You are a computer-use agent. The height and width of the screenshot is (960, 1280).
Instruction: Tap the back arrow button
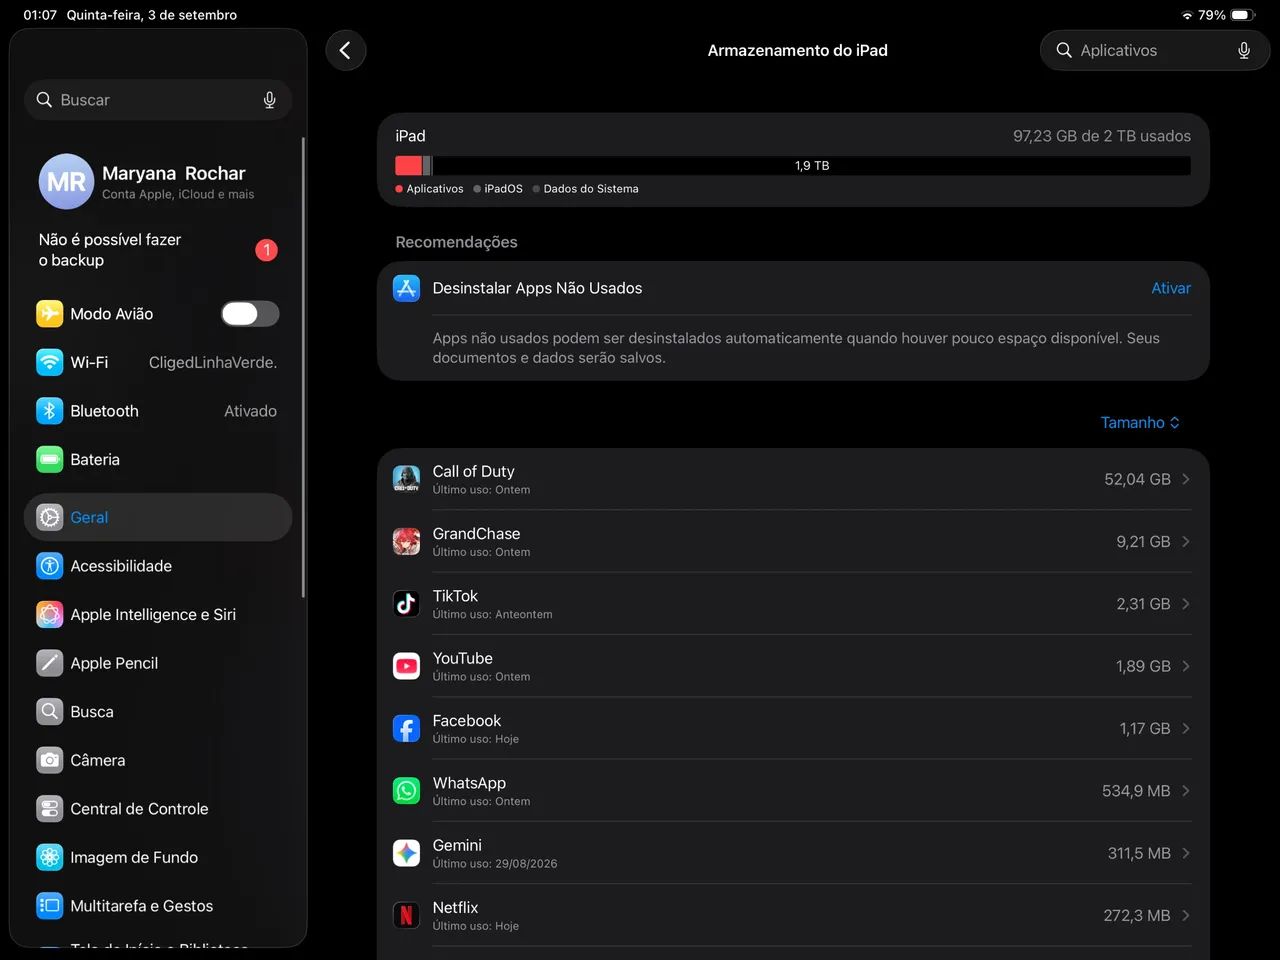(345, 50)
